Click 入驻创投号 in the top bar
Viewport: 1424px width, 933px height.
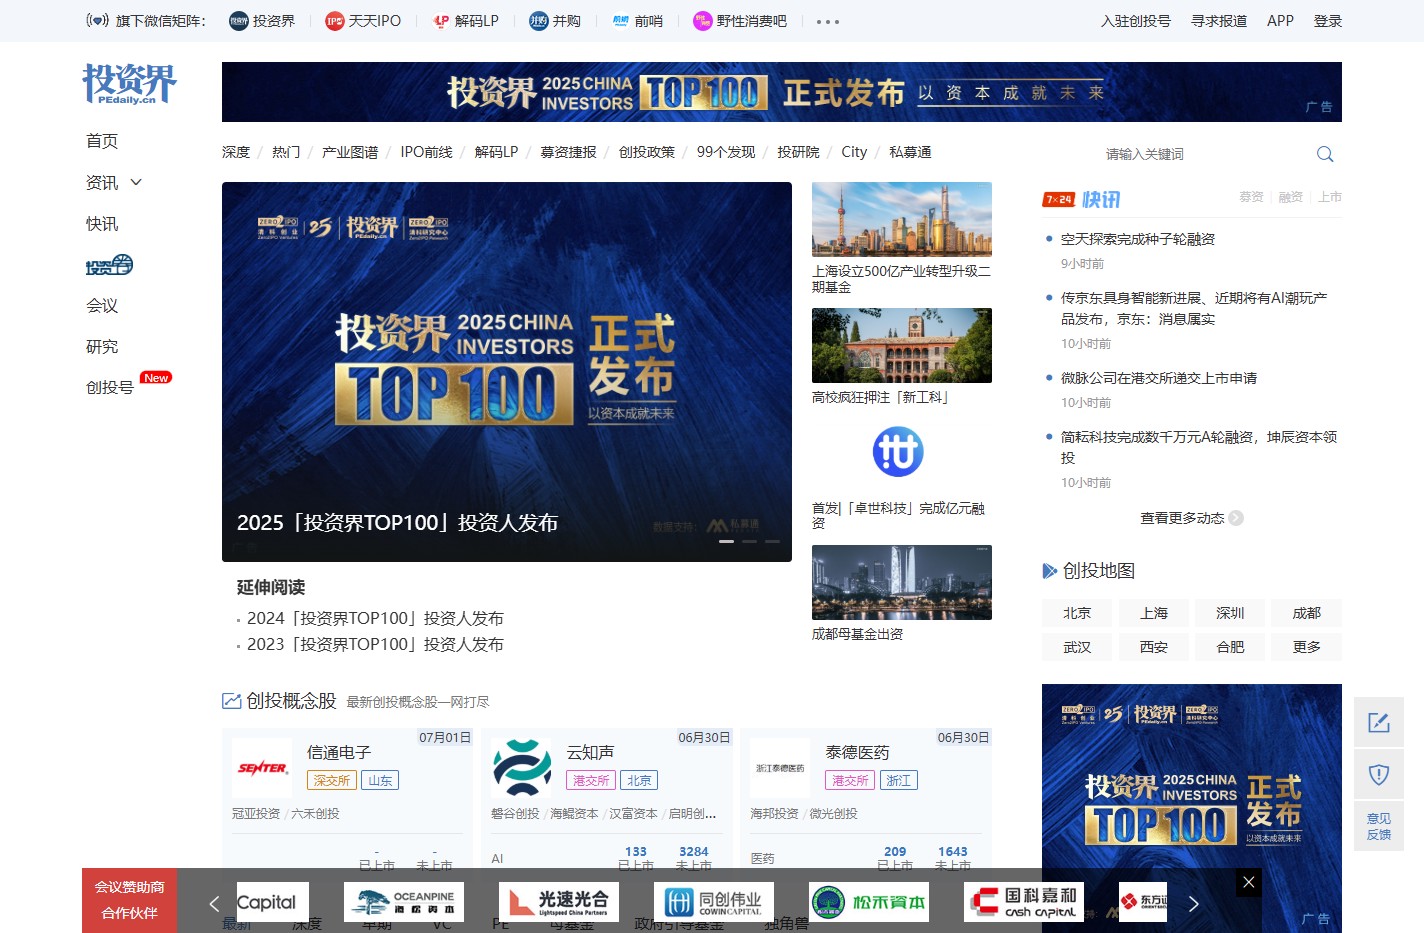coord(1136,21)
